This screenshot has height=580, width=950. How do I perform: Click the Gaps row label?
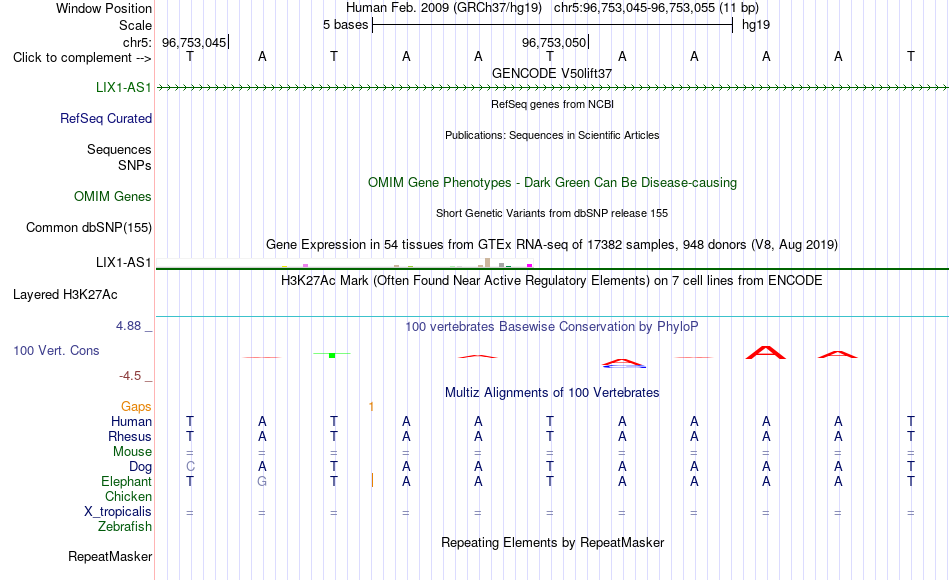click(x=136, y=407)
